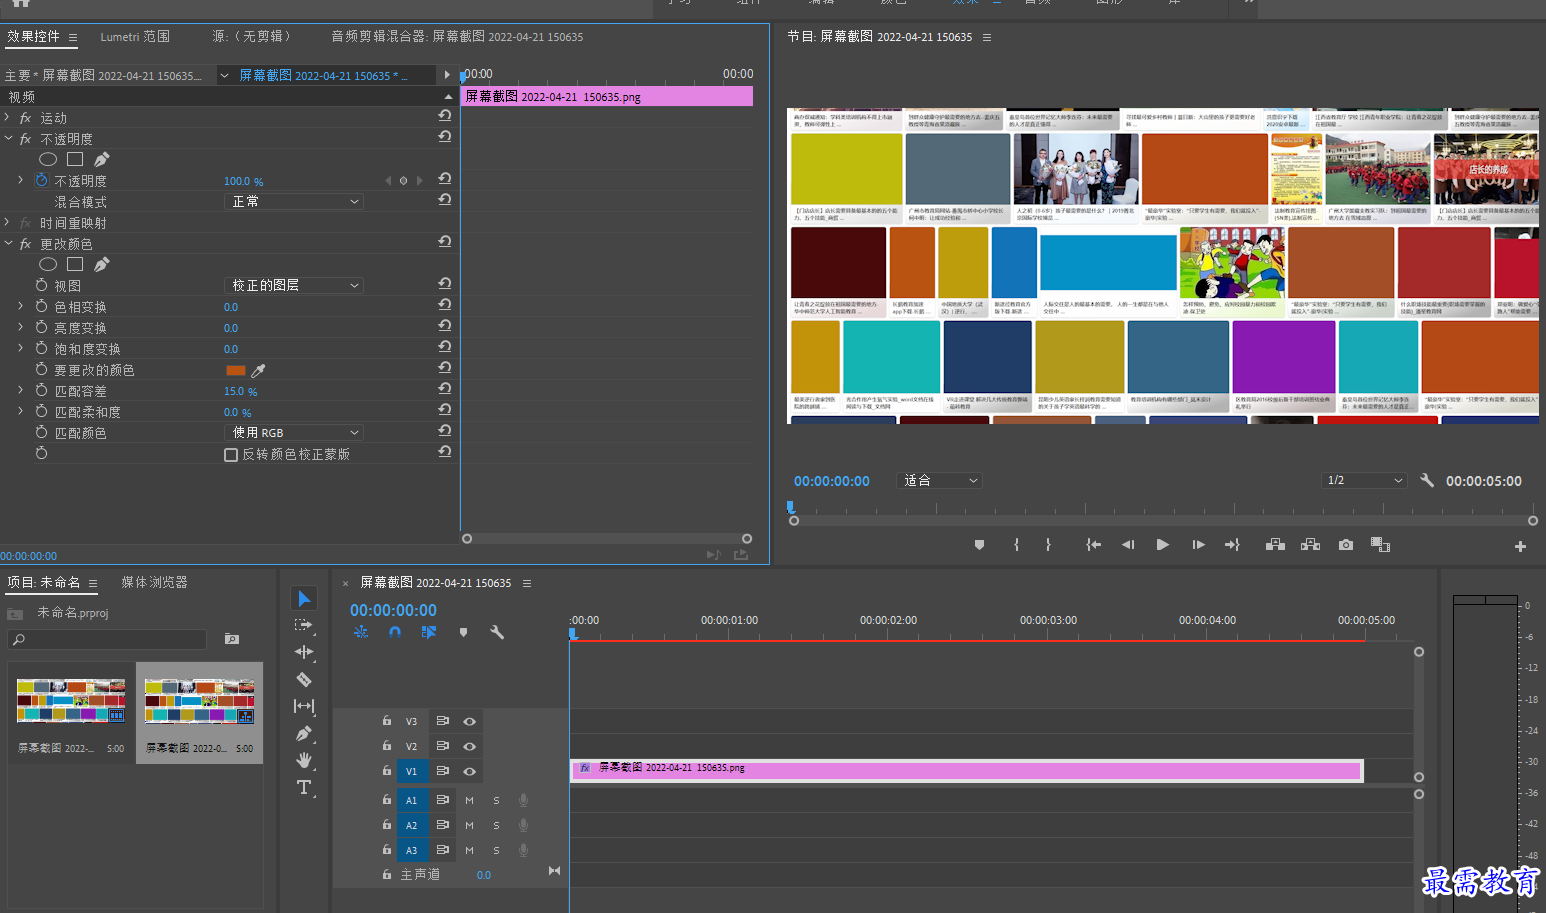
Task: Click the Project panel search field
Action: [107, 639]
